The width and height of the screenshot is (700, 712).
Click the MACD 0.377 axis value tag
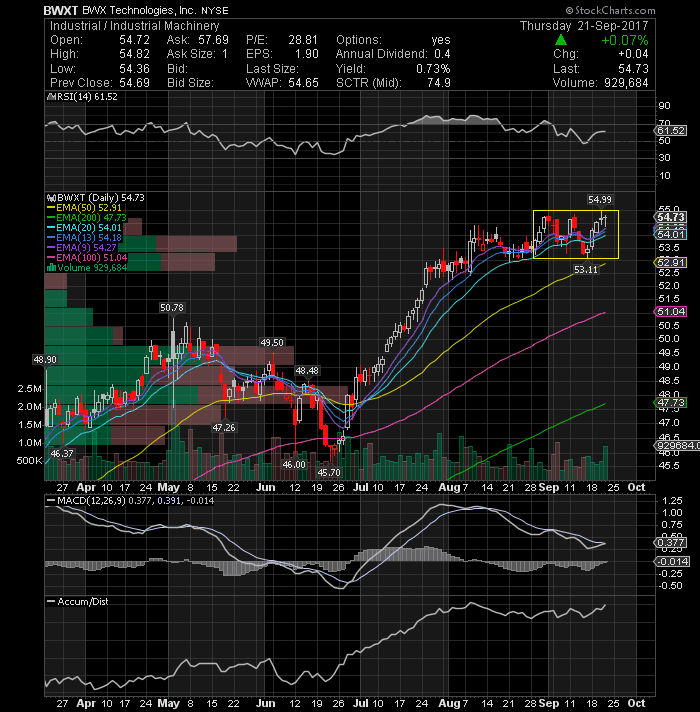670,543
